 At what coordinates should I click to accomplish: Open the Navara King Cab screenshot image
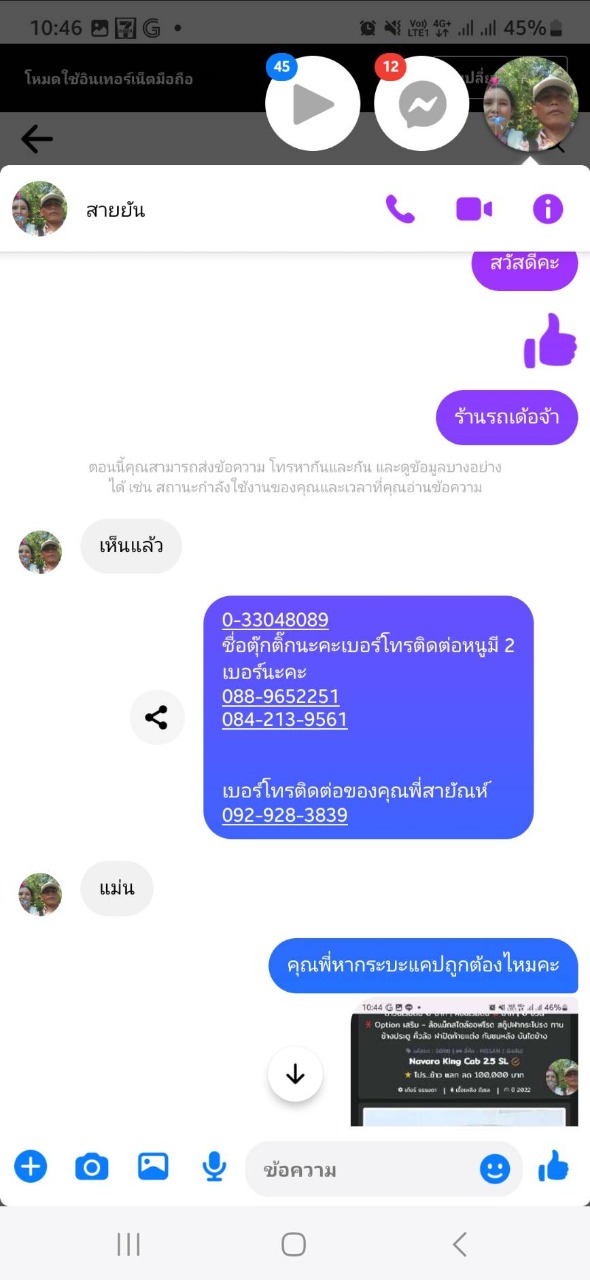pos(464,1061)
